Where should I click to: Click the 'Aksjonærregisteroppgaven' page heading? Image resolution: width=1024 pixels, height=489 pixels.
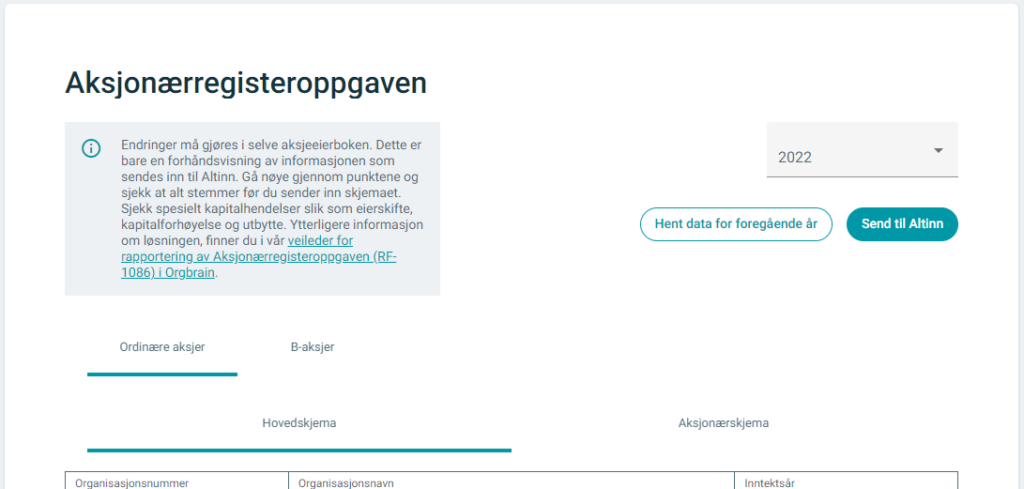pyautogui.click(x=246, y=84)
